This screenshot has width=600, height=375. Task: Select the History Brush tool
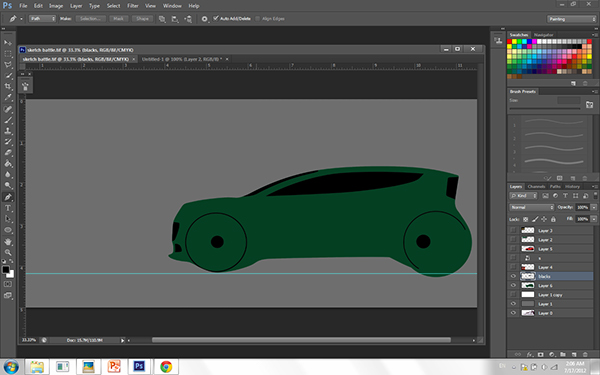tap(8, 142)
